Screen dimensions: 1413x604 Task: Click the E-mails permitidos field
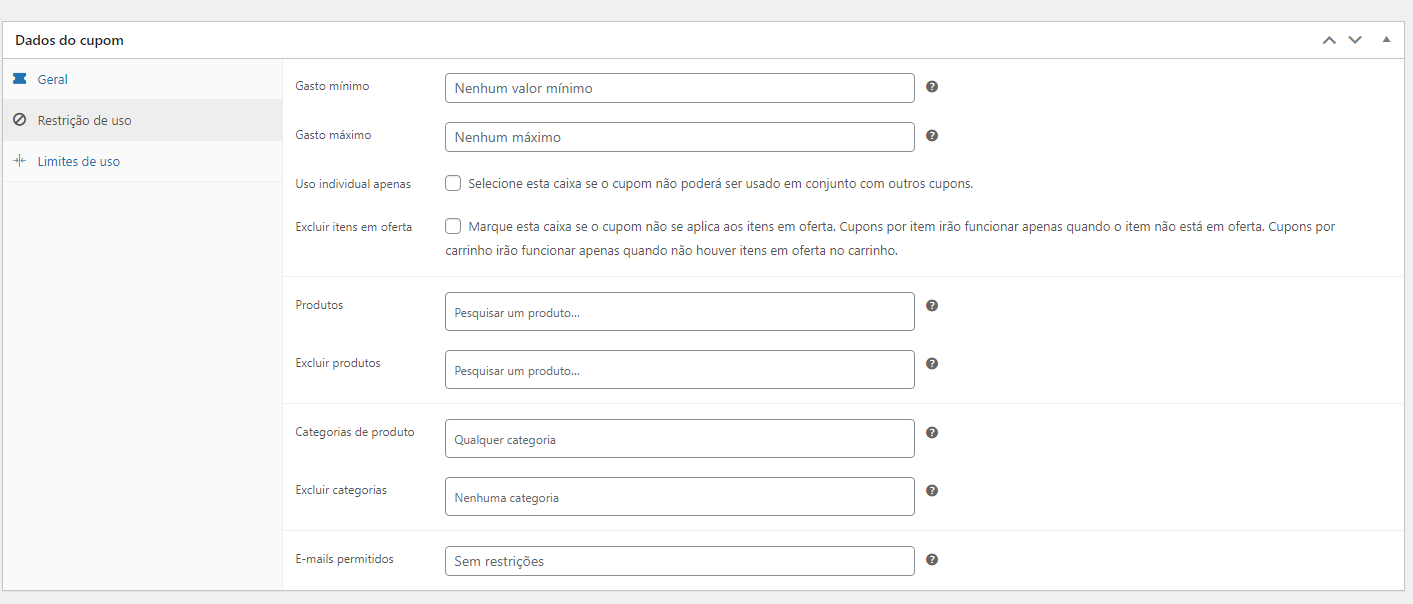click(680, 561)
